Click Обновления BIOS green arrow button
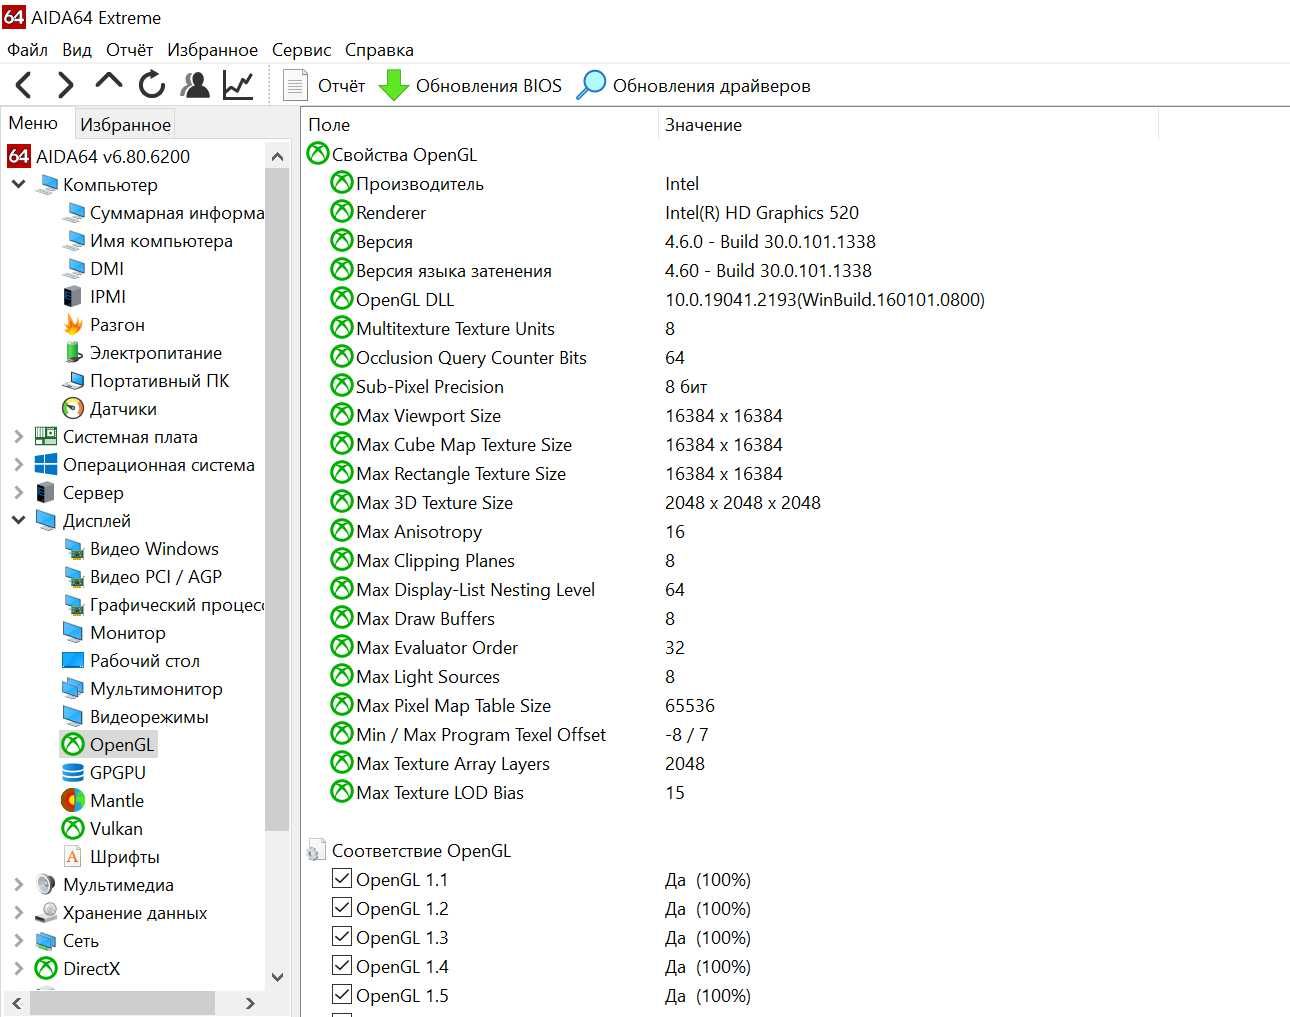 (x=470, y=86)
